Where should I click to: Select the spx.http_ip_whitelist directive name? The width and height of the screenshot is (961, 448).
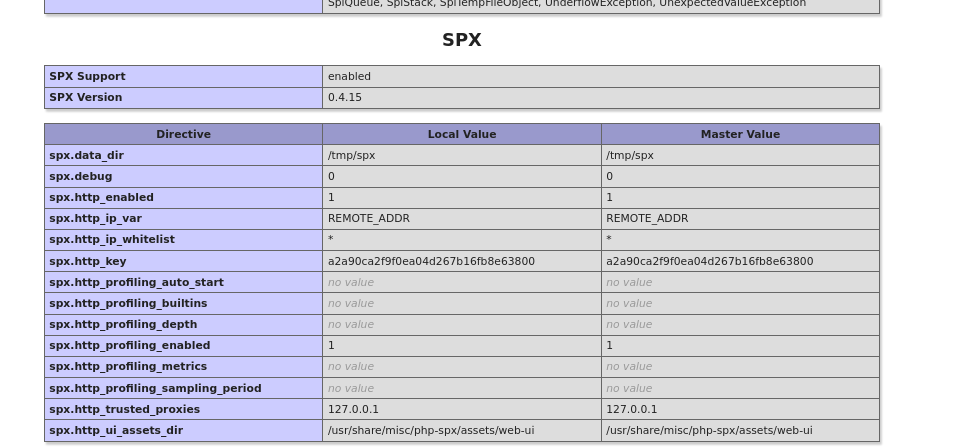pos(112,239)
